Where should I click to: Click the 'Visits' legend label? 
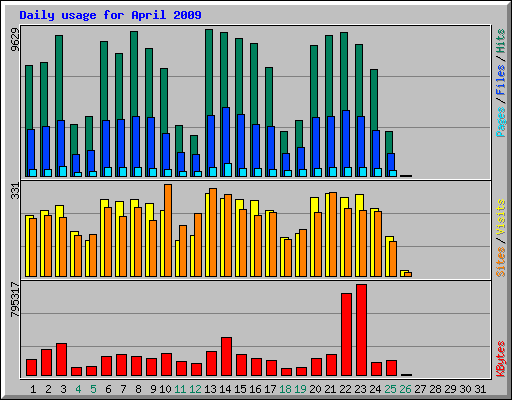click(500, 218)
